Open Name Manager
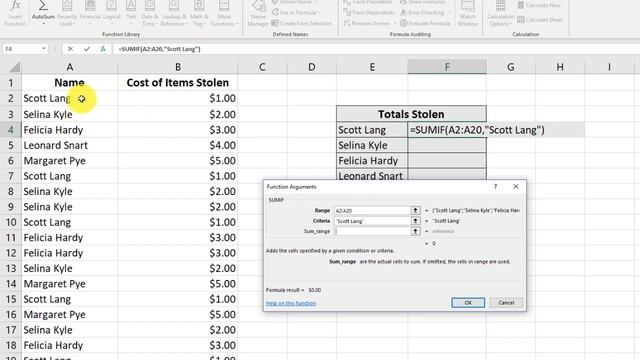Image resolution: width=640 pixels, height=360 pixels. coord(258,13)
